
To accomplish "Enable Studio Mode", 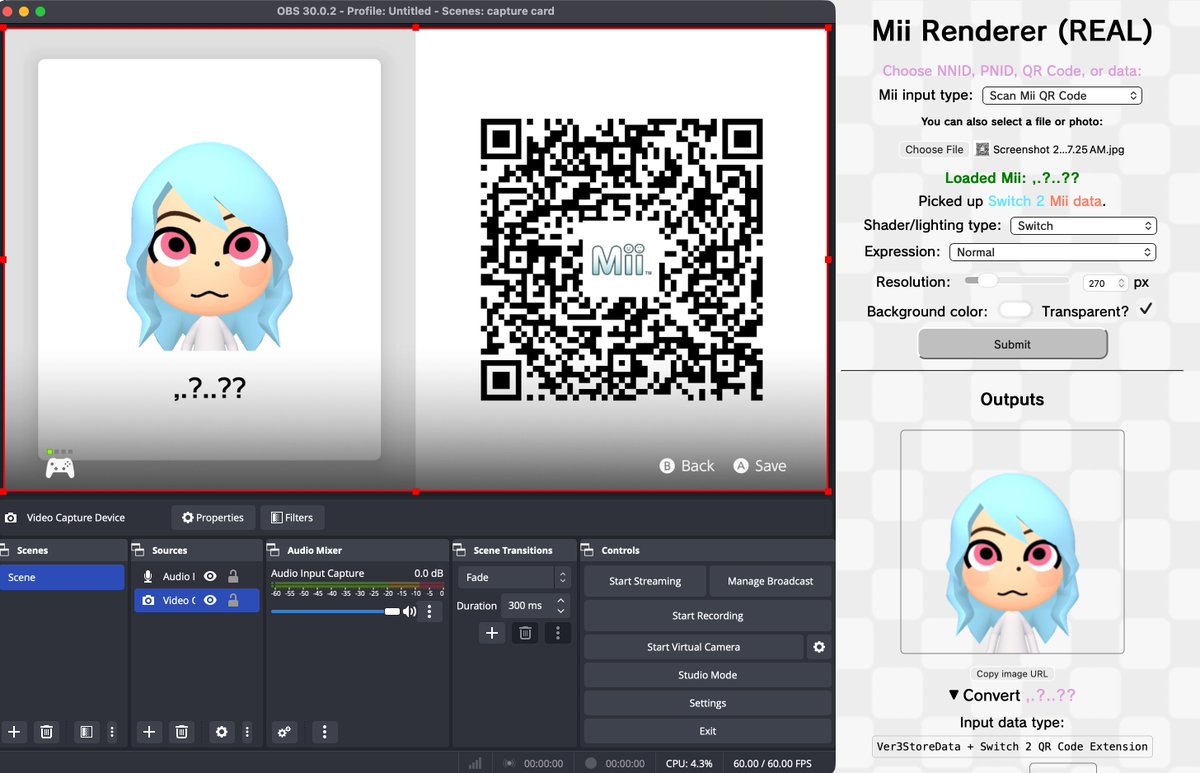I will [x=707, y=675].
